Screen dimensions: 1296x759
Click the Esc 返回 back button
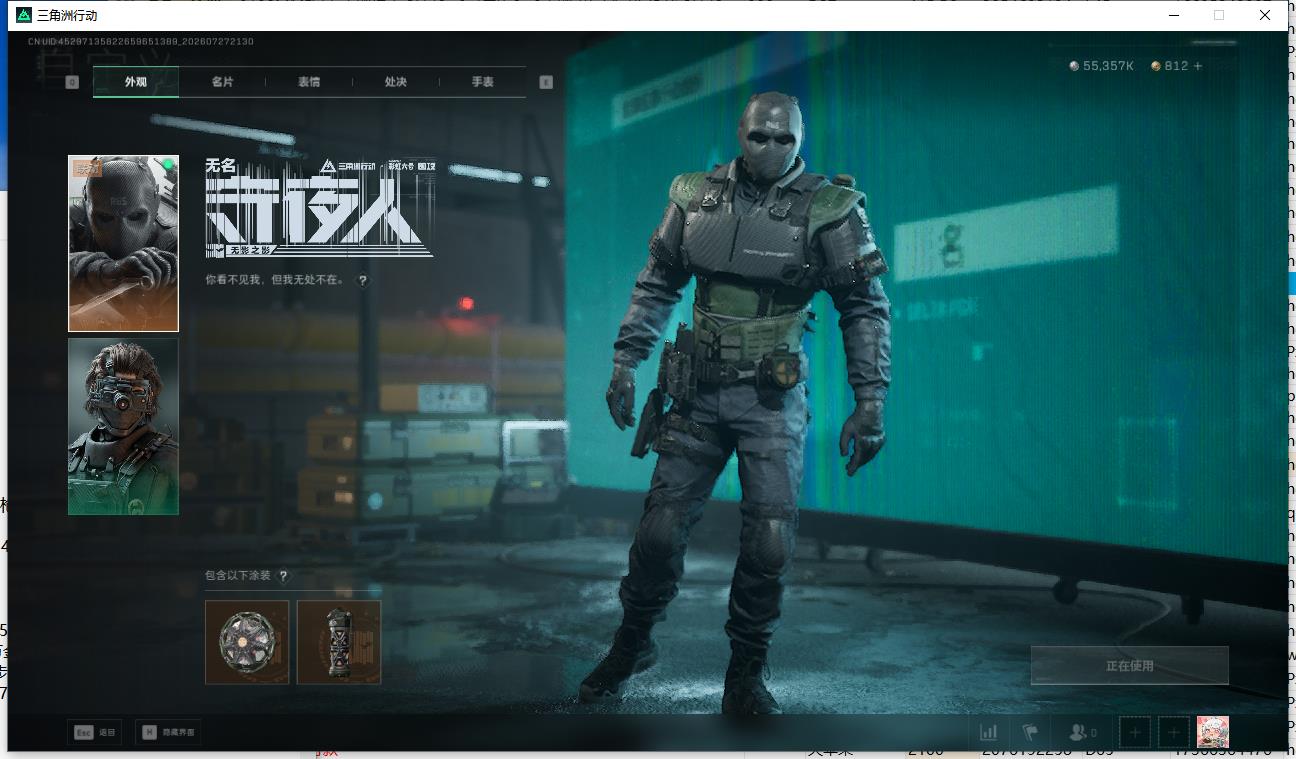(x=95, y=732)
